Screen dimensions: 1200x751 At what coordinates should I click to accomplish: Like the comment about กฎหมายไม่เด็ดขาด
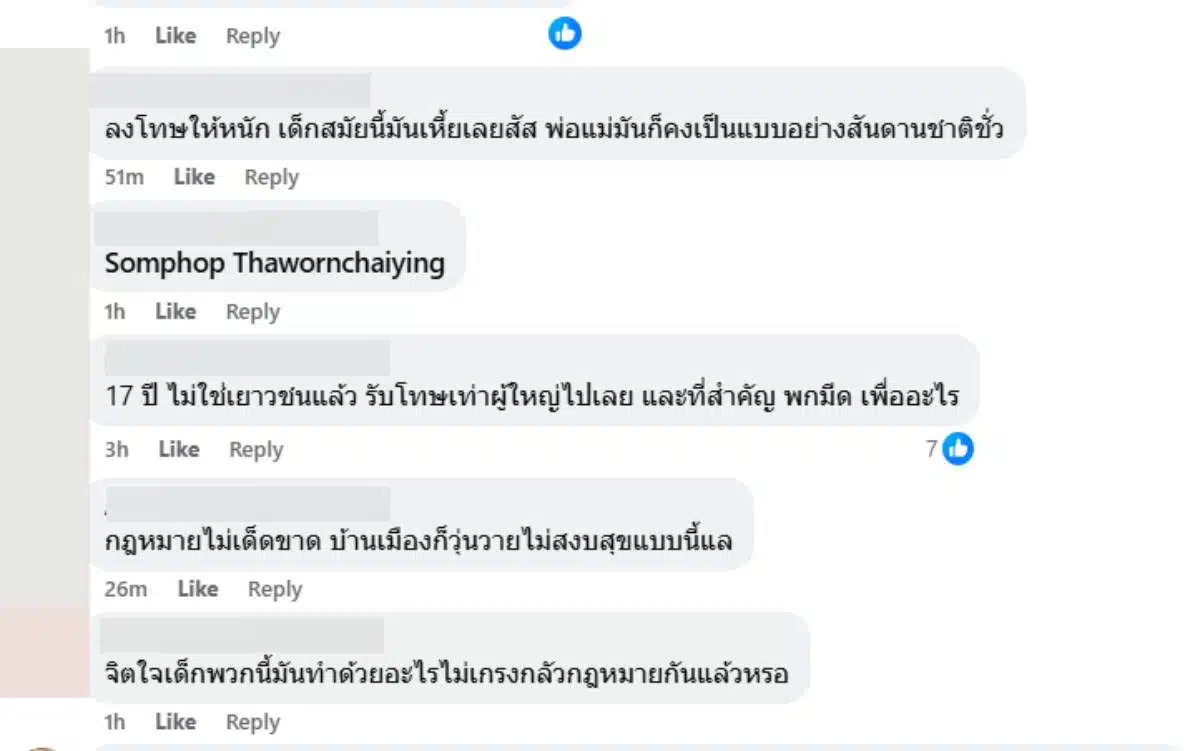pos(197,589)
